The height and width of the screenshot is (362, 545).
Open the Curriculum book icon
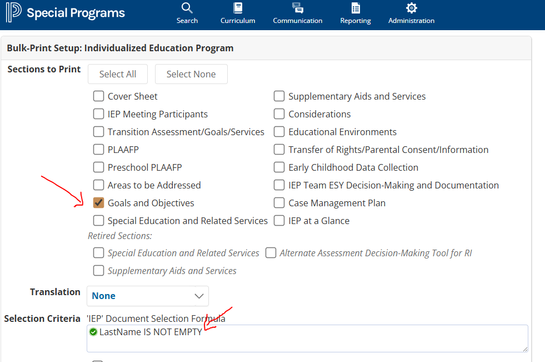pos(238,8)
